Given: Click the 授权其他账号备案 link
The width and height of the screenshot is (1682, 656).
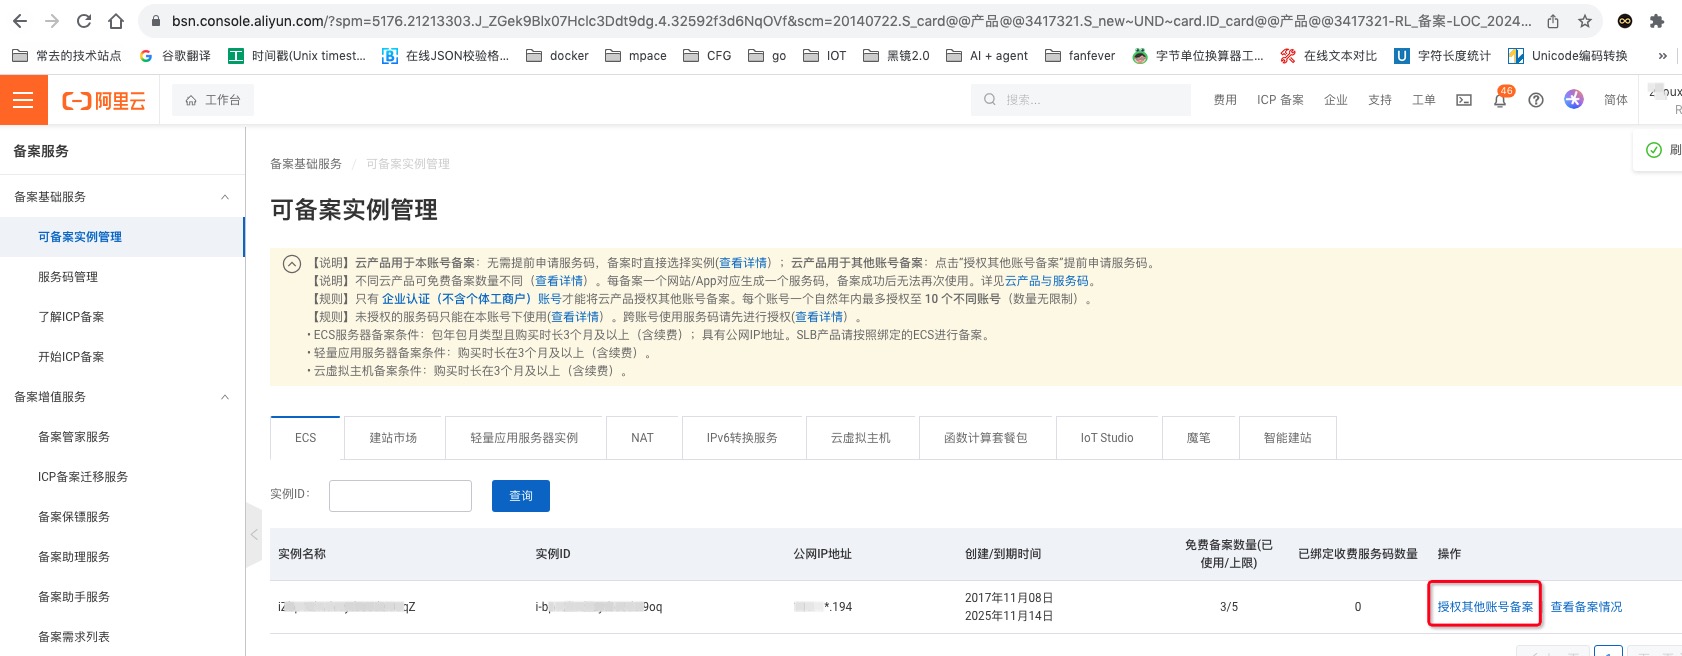Looking at the screenshot, I should point(1485,607).
